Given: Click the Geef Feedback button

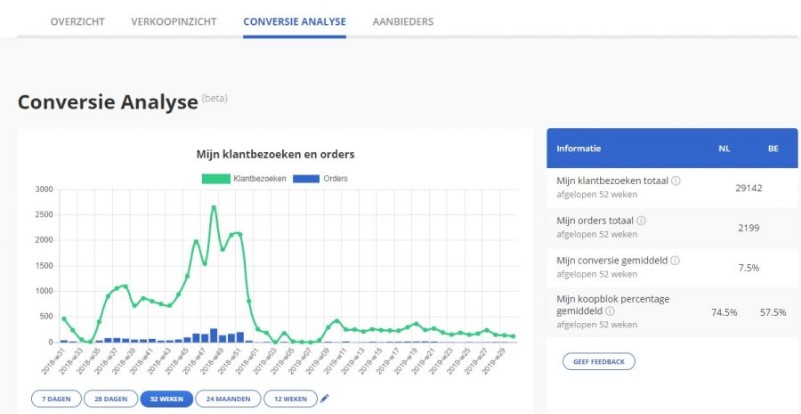Looking at the screenshot, I should coord(598,362).
